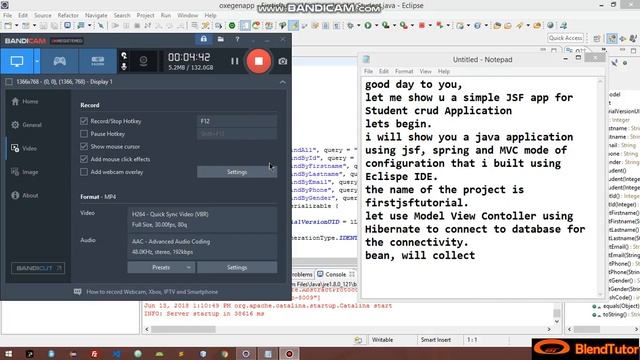Click Eclipse Quick Access field
Image resolution: width=640 pixels, height=360 pixels.
565,38
